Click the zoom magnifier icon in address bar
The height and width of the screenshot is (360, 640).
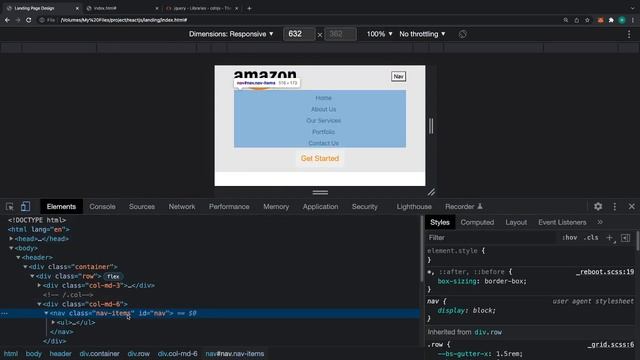click(x=566, y=20)
